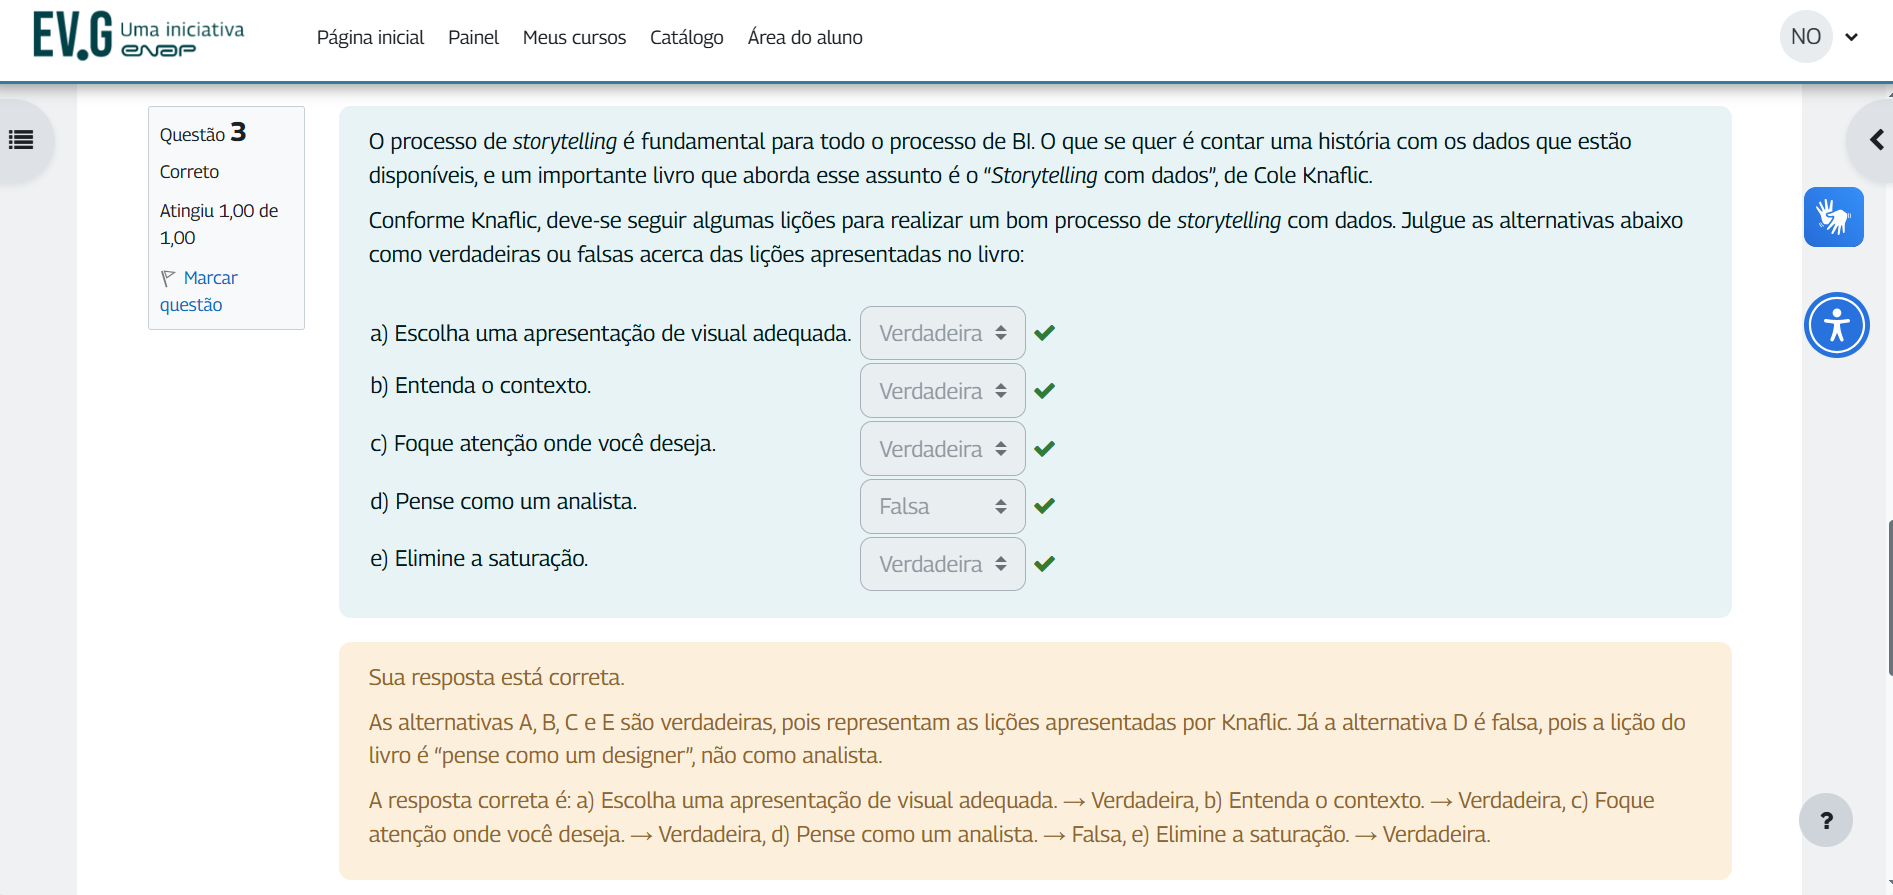Screen dimensions: 1893x895
Task: Click the EV.G Enap logo
Action: click(x=138, y=37)
